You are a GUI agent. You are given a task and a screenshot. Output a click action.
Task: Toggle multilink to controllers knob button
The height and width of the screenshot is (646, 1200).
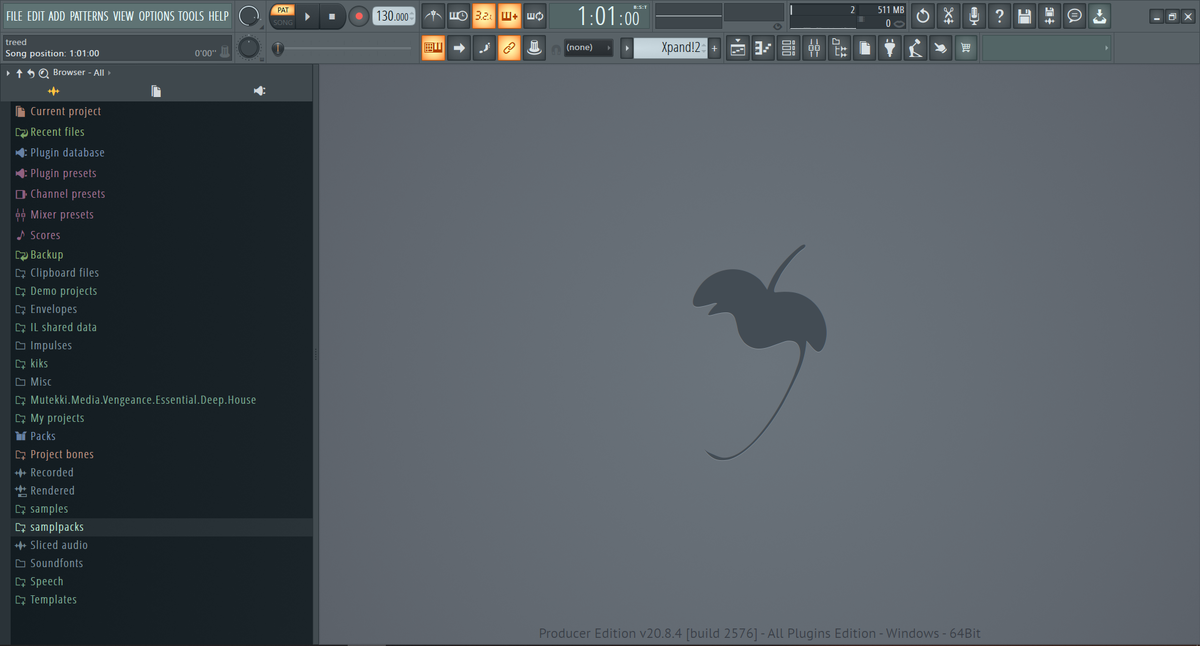[535, 48]
